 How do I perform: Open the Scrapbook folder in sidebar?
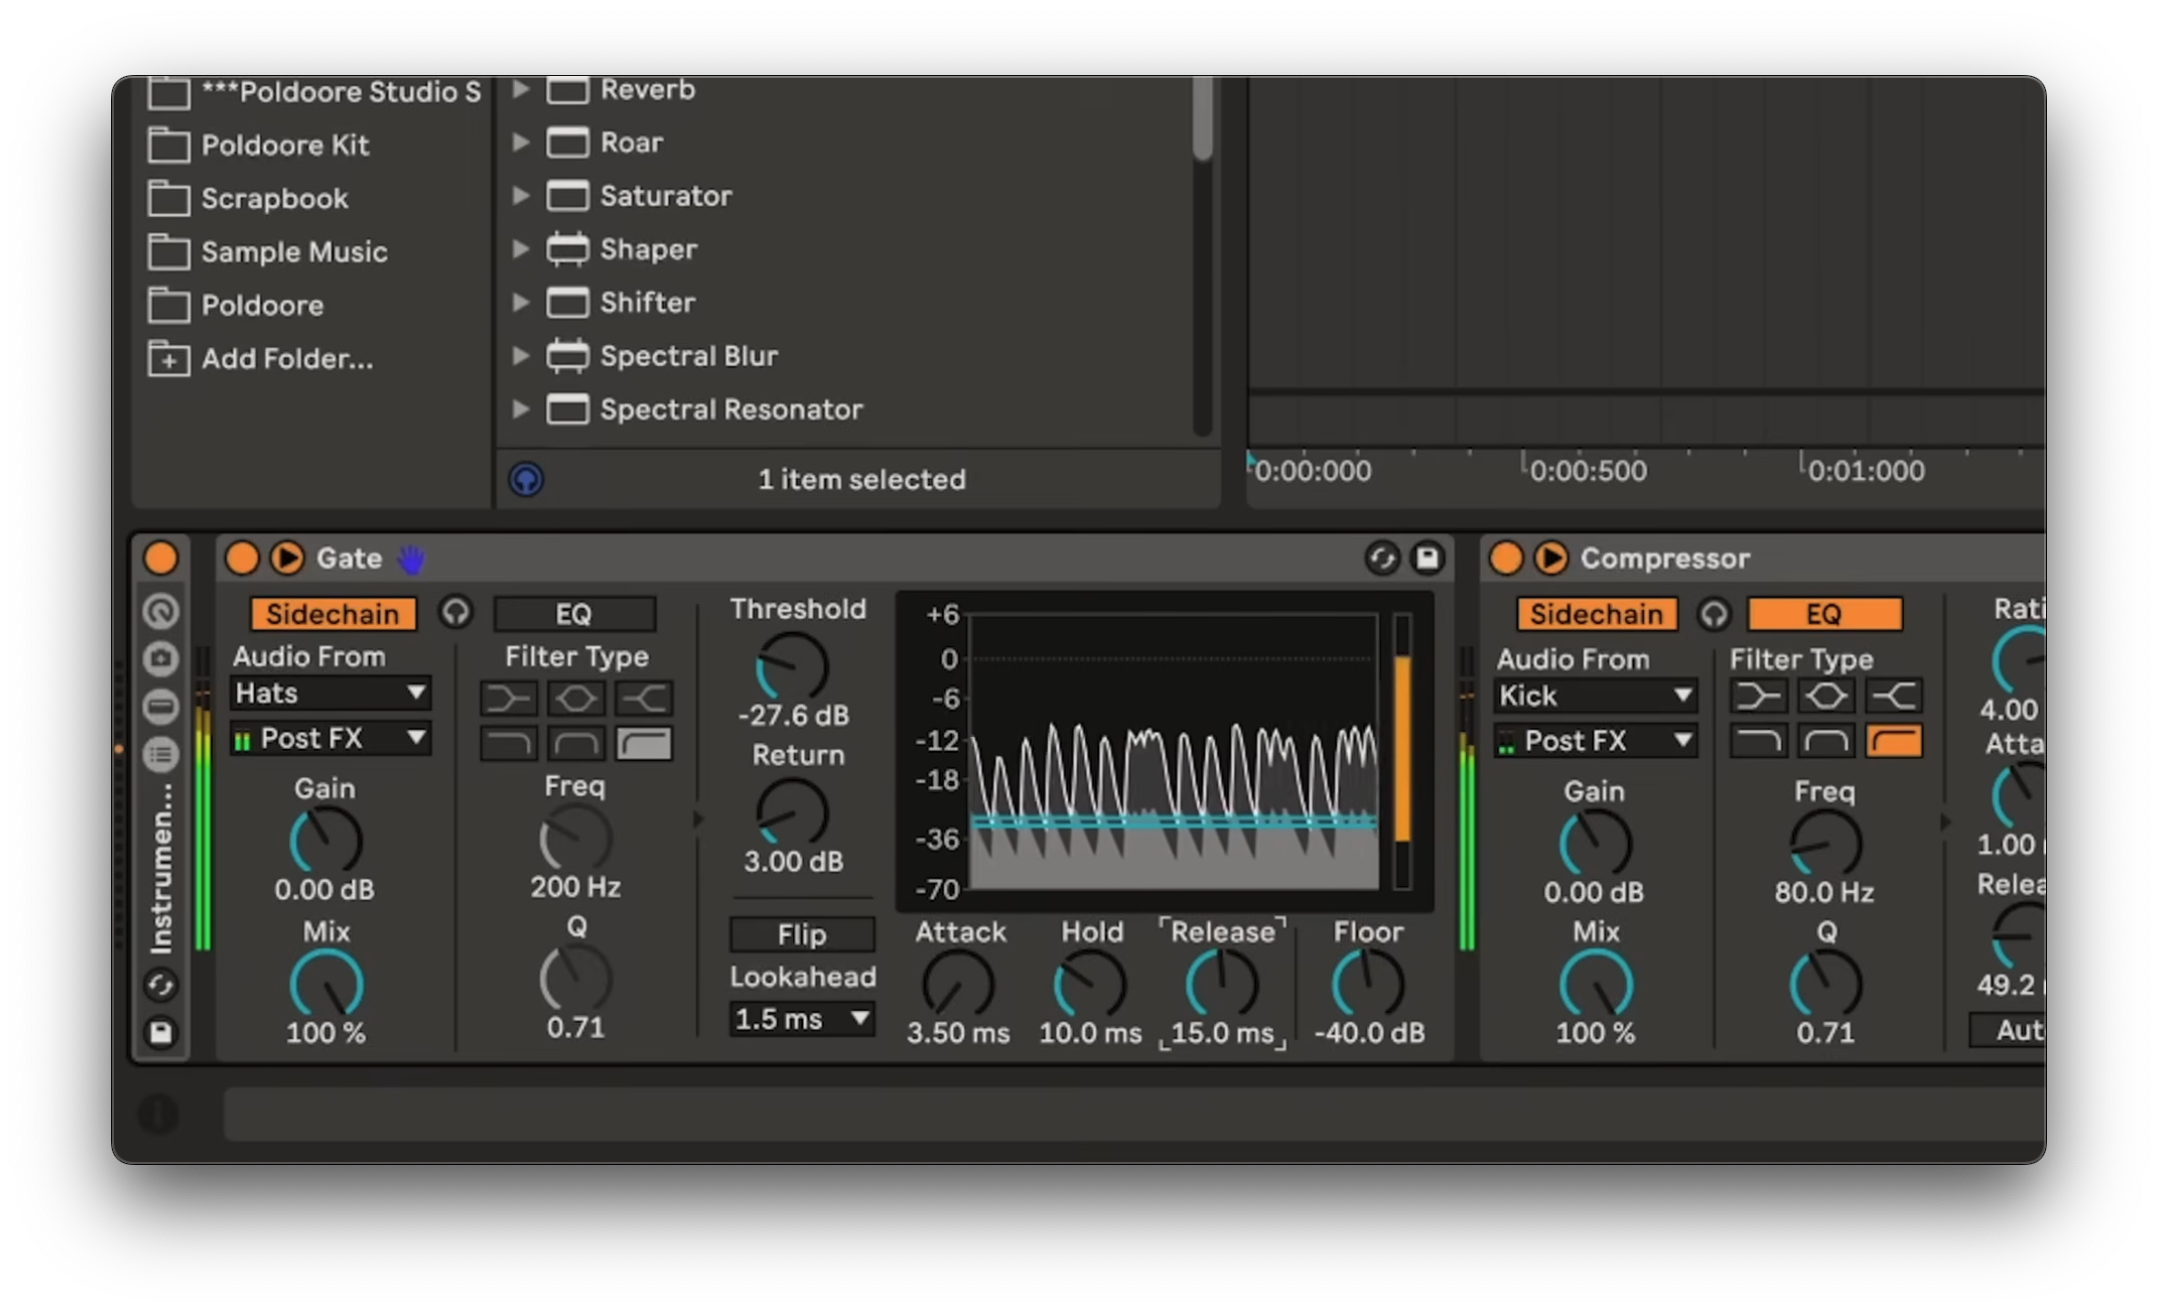pos(274,198)
